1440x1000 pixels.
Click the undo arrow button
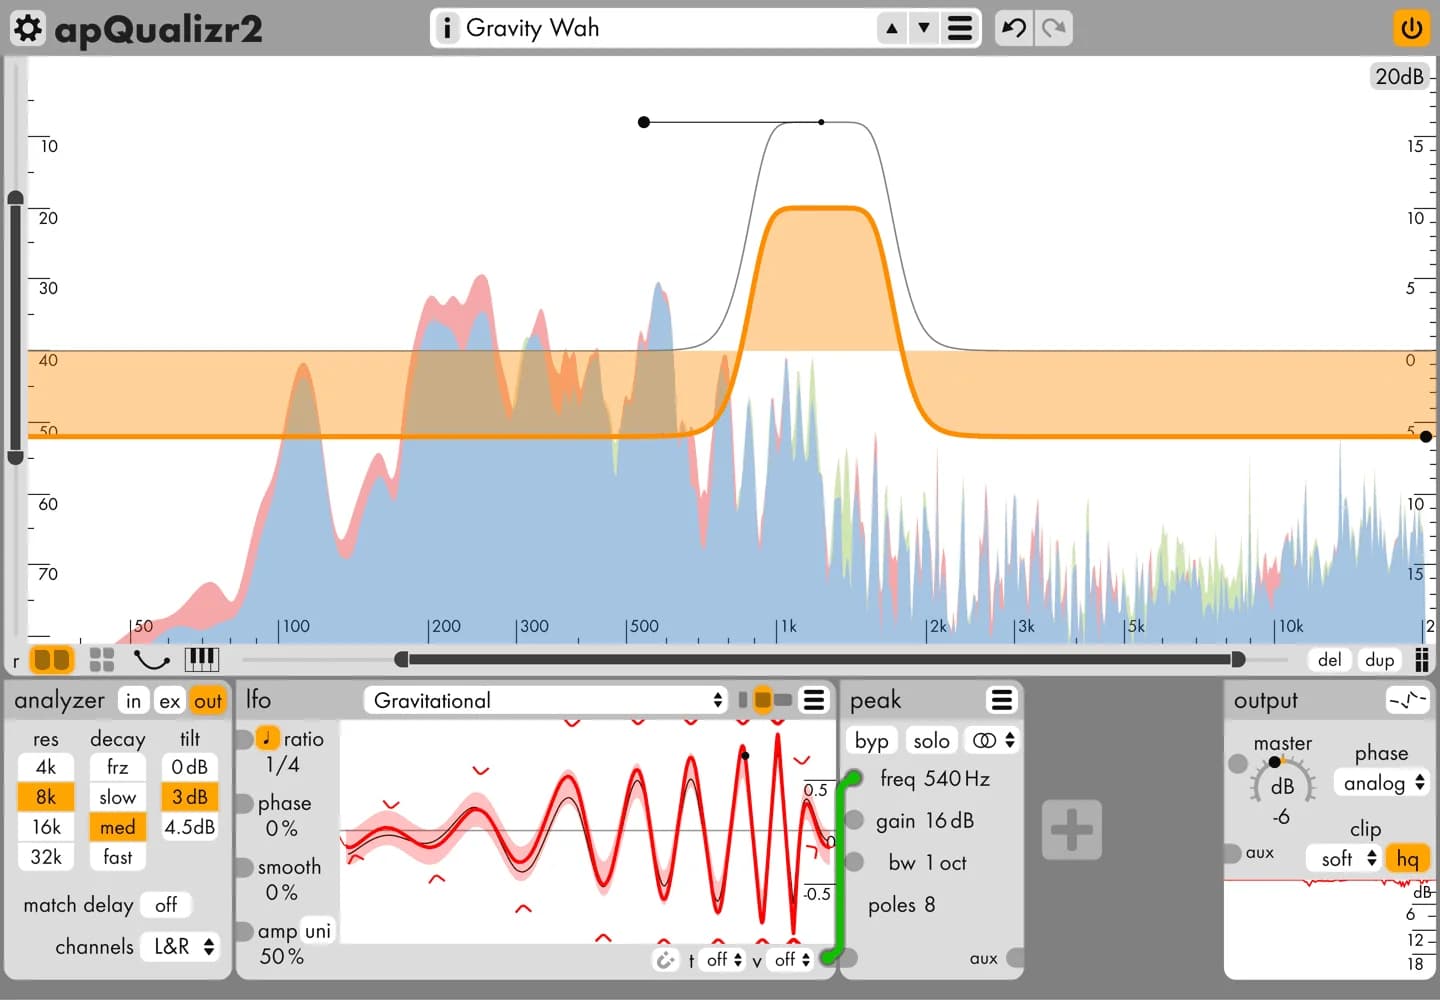[1013, 28]
